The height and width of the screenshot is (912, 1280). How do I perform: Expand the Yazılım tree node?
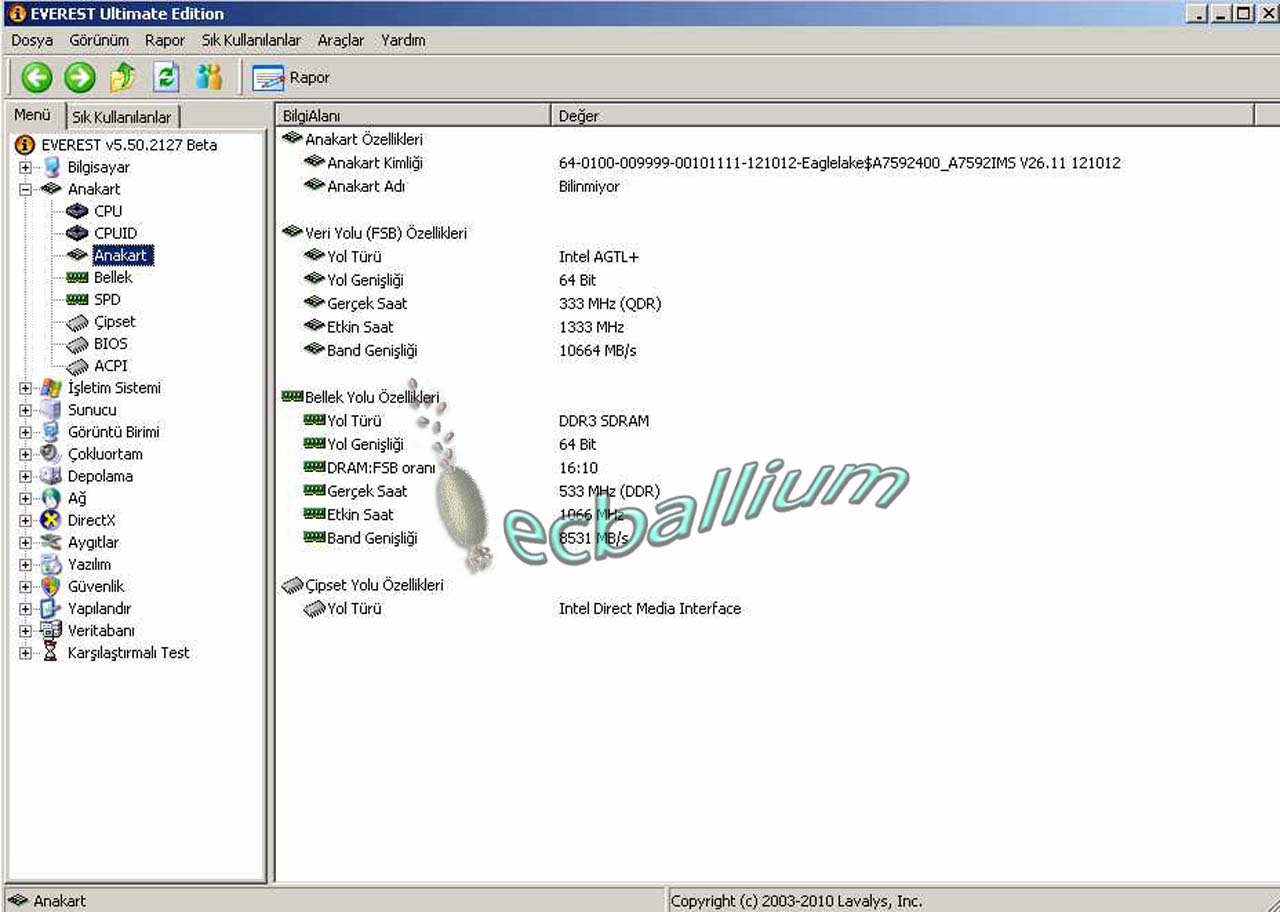click(26, 564)
